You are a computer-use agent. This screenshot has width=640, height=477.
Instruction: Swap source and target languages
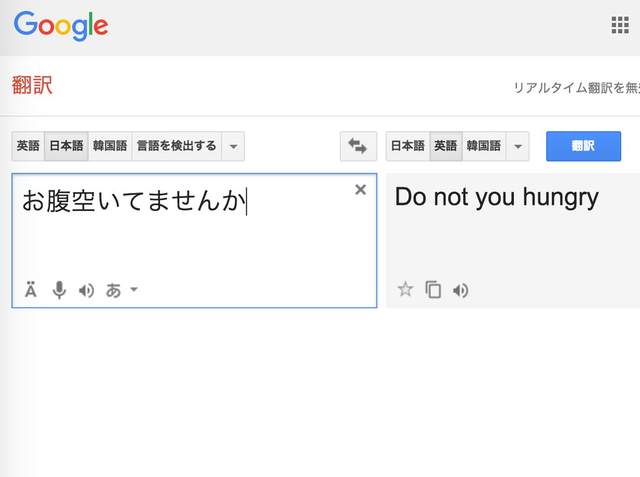click(357, 146)
